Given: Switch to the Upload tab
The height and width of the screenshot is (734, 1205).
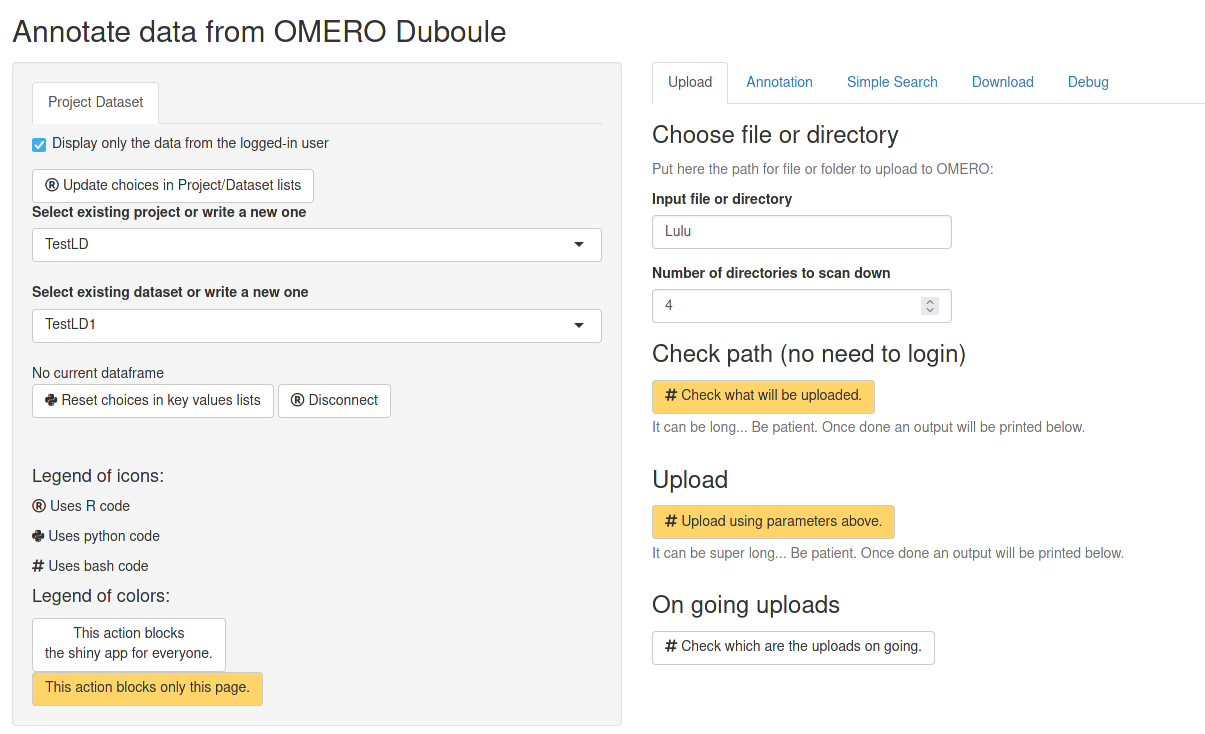Looking at the screenshot, I should pyautogui.click(x=690, y=82).
